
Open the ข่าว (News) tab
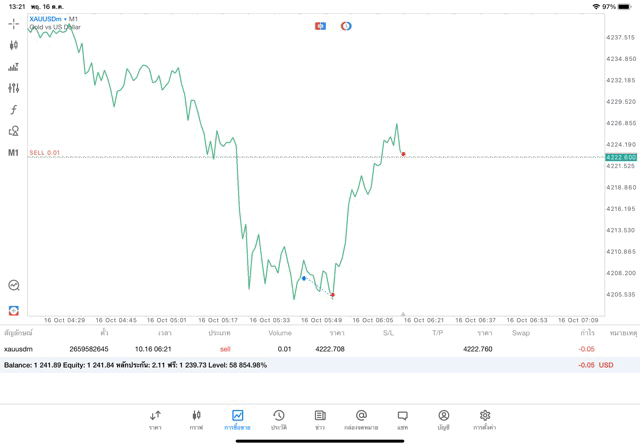coord(320,420)
